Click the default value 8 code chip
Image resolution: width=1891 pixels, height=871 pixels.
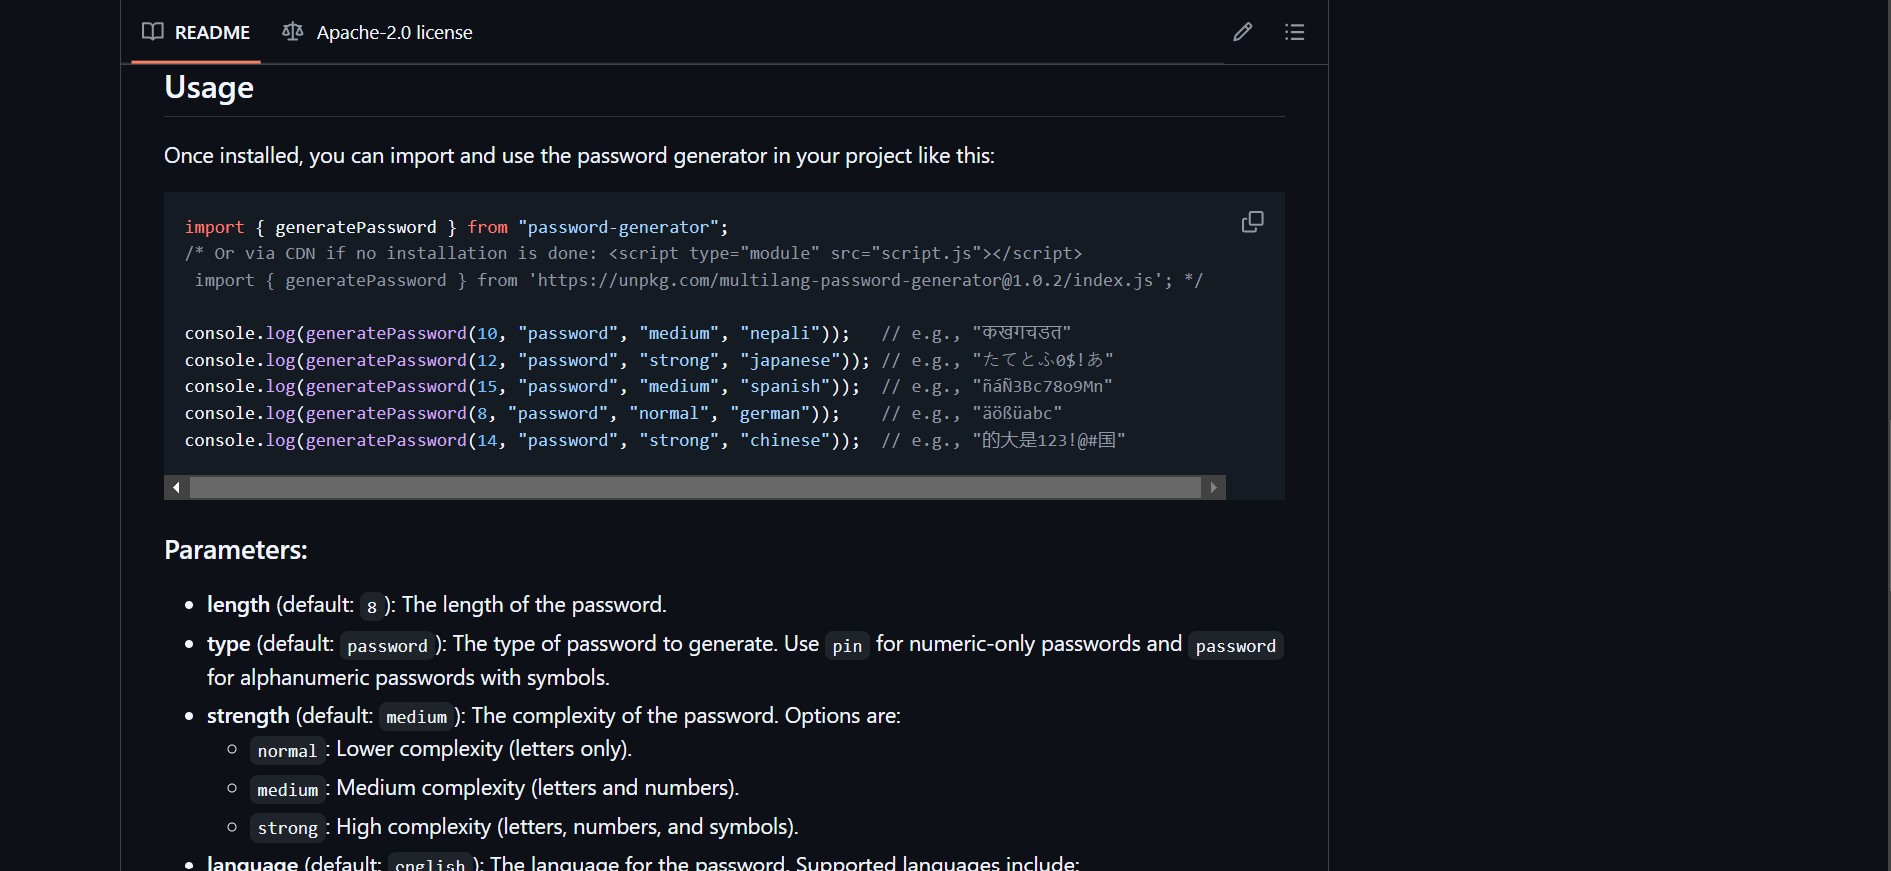point(372,606)
